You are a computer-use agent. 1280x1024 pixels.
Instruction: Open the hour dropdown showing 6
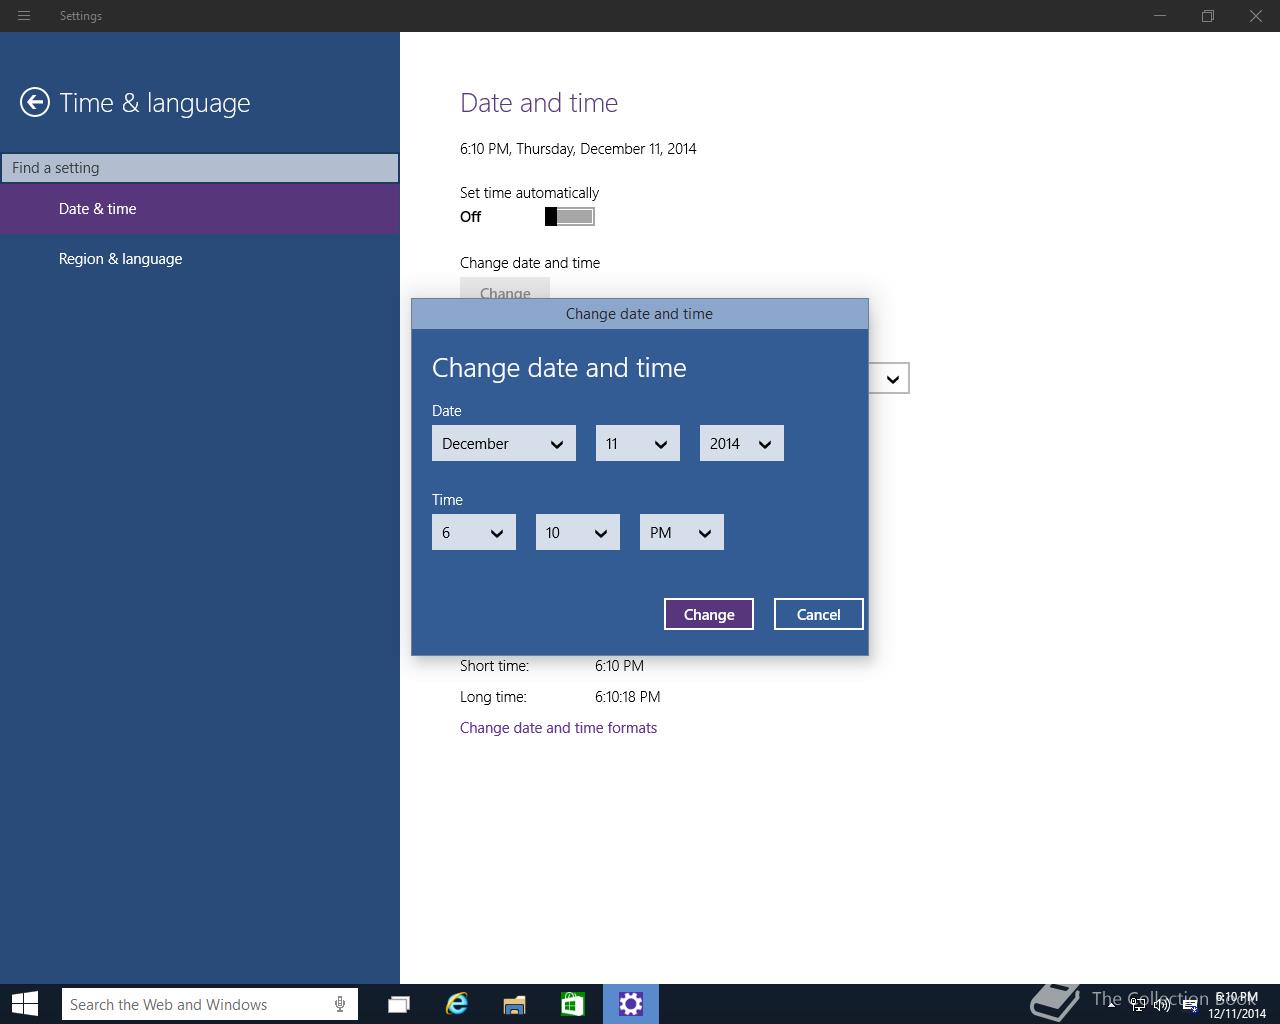pos(474,533)
